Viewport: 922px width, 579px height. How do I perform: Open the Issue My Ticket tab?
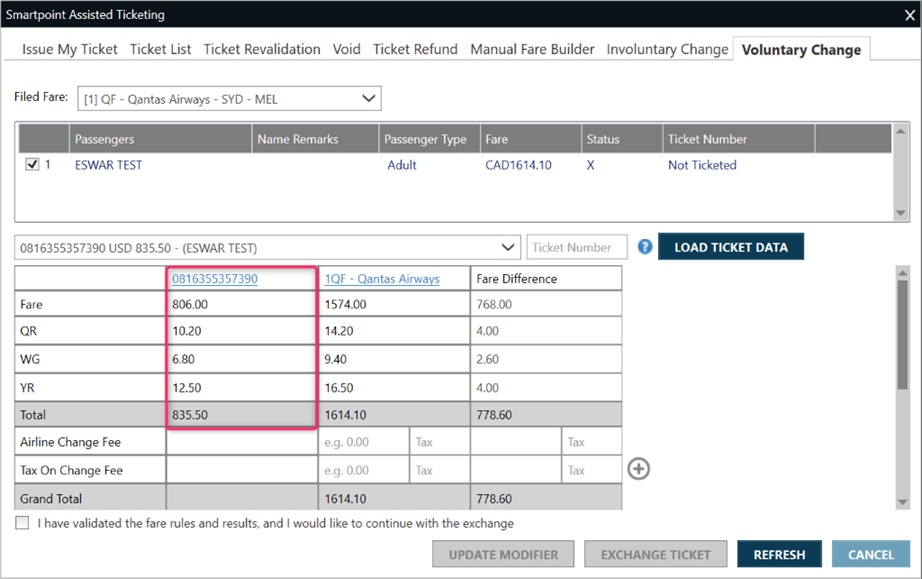(70, 49)
